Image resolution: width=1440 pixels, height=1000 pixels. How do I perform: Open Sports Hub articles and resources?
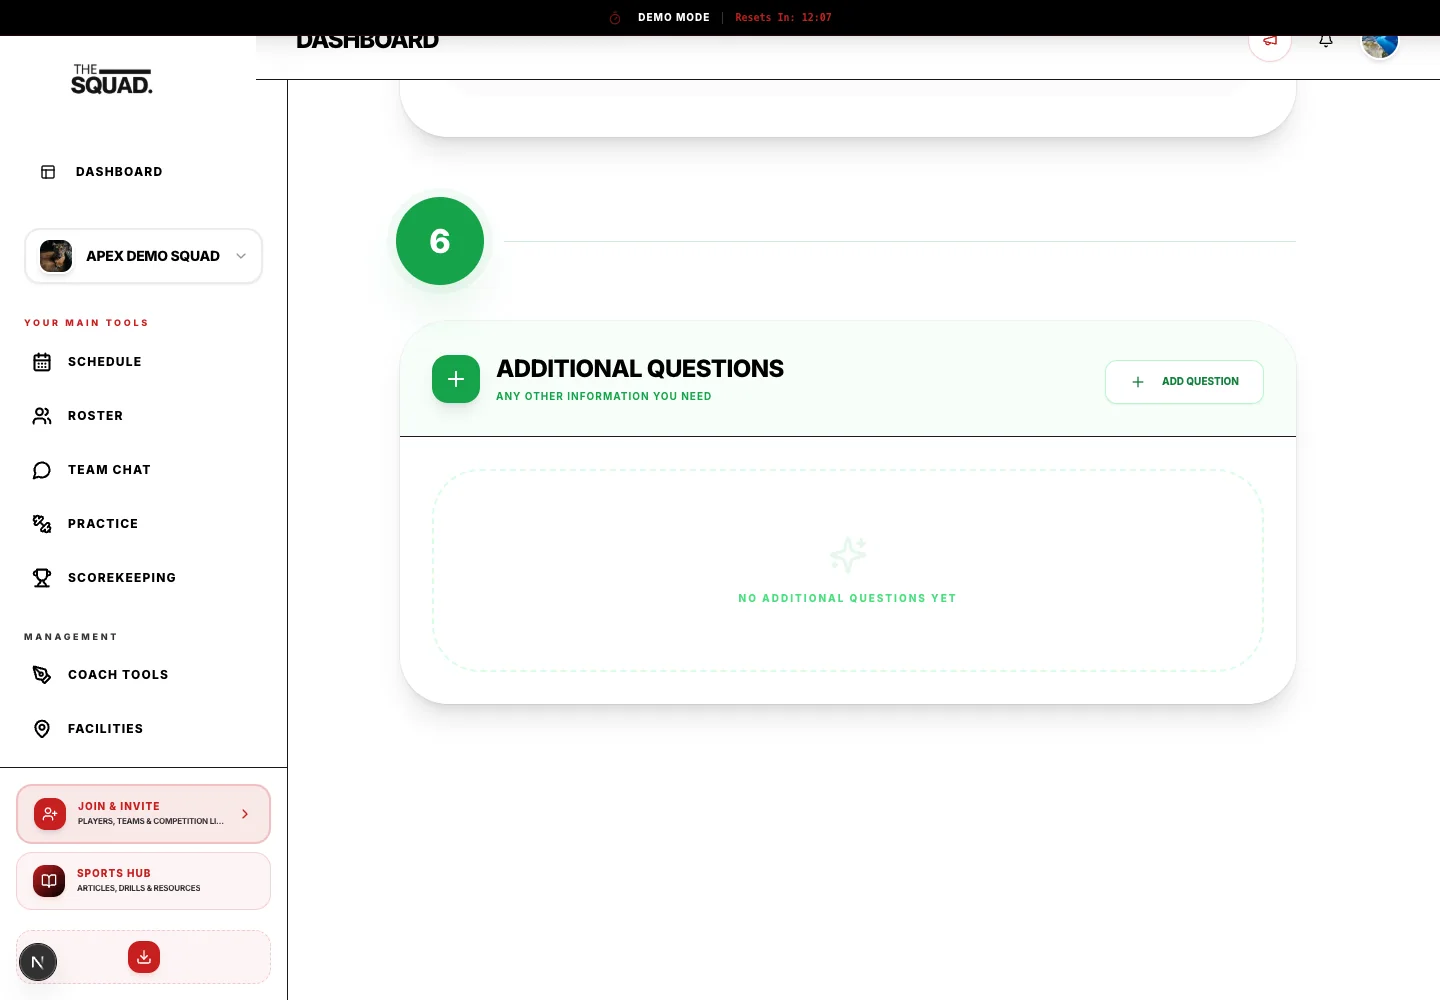click(x=143, y=881)
